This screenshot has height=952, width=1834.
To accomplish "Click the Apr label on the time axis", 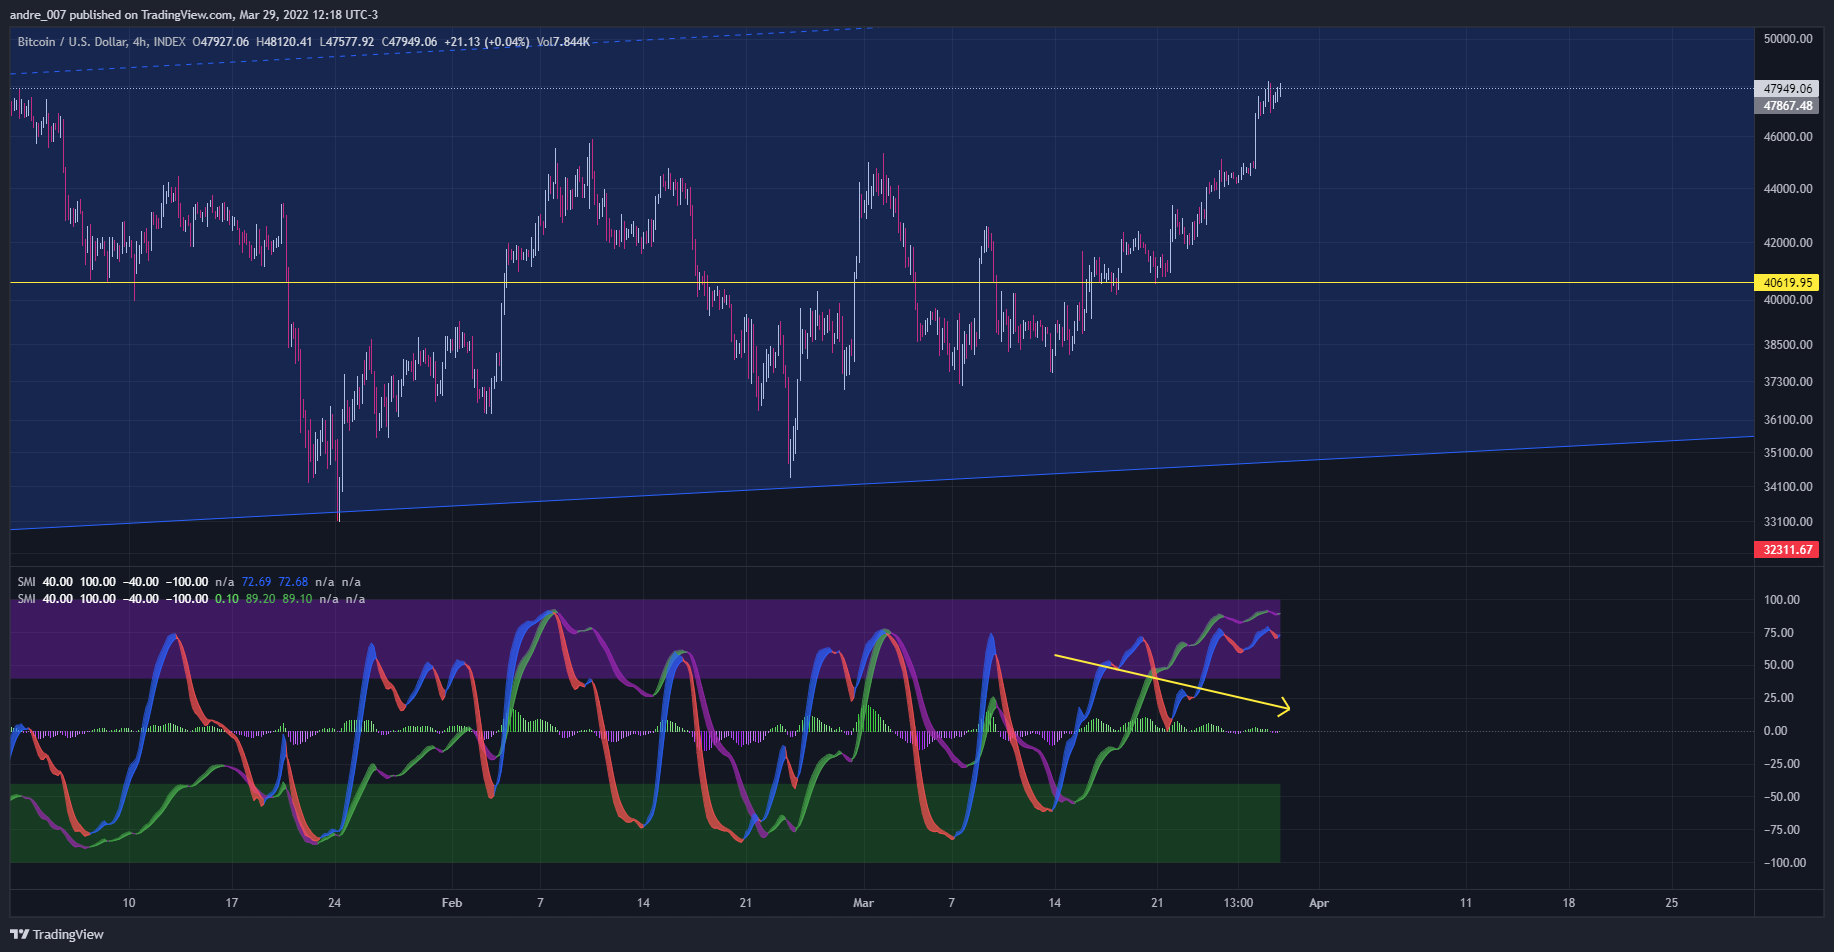I will (x=1319, y=903).
